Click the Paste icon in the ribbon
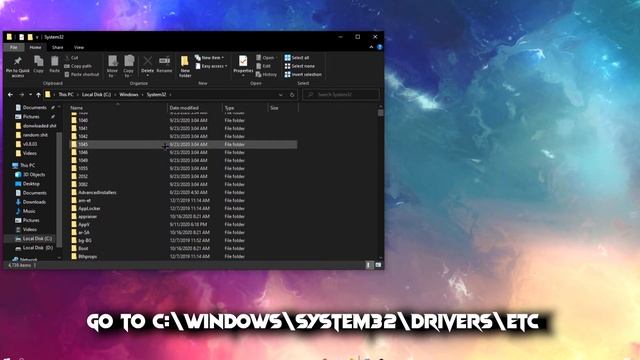Image resolution: width=640 pixels, height=360 pixels. click(54, 64)
